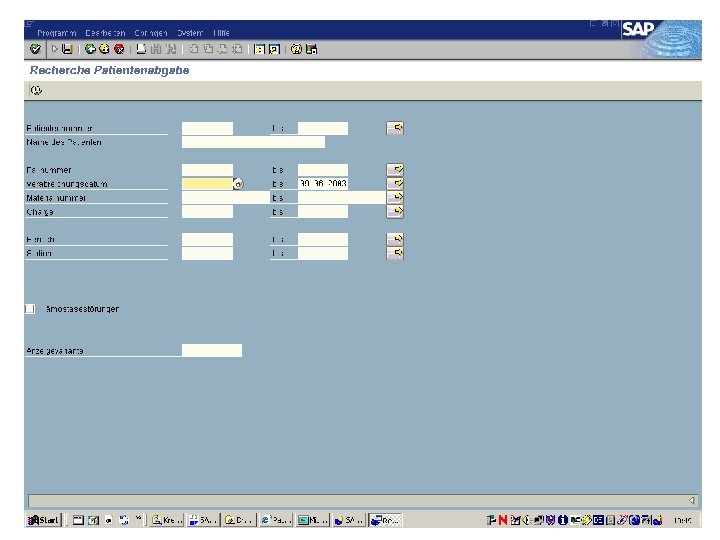Click the Find Next icon
Image resolution: width=720 pixels, height=540 pixels.
171,49
